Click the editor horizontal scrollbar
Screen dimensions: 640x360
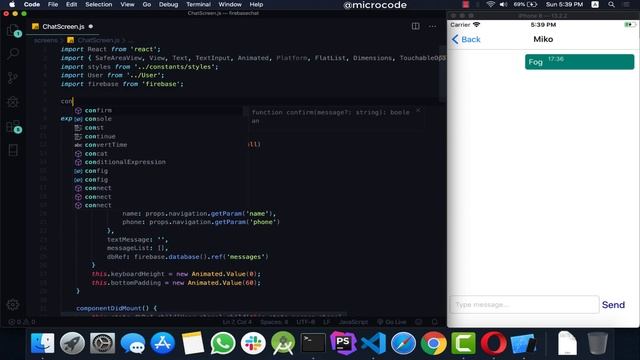(204, 315)
